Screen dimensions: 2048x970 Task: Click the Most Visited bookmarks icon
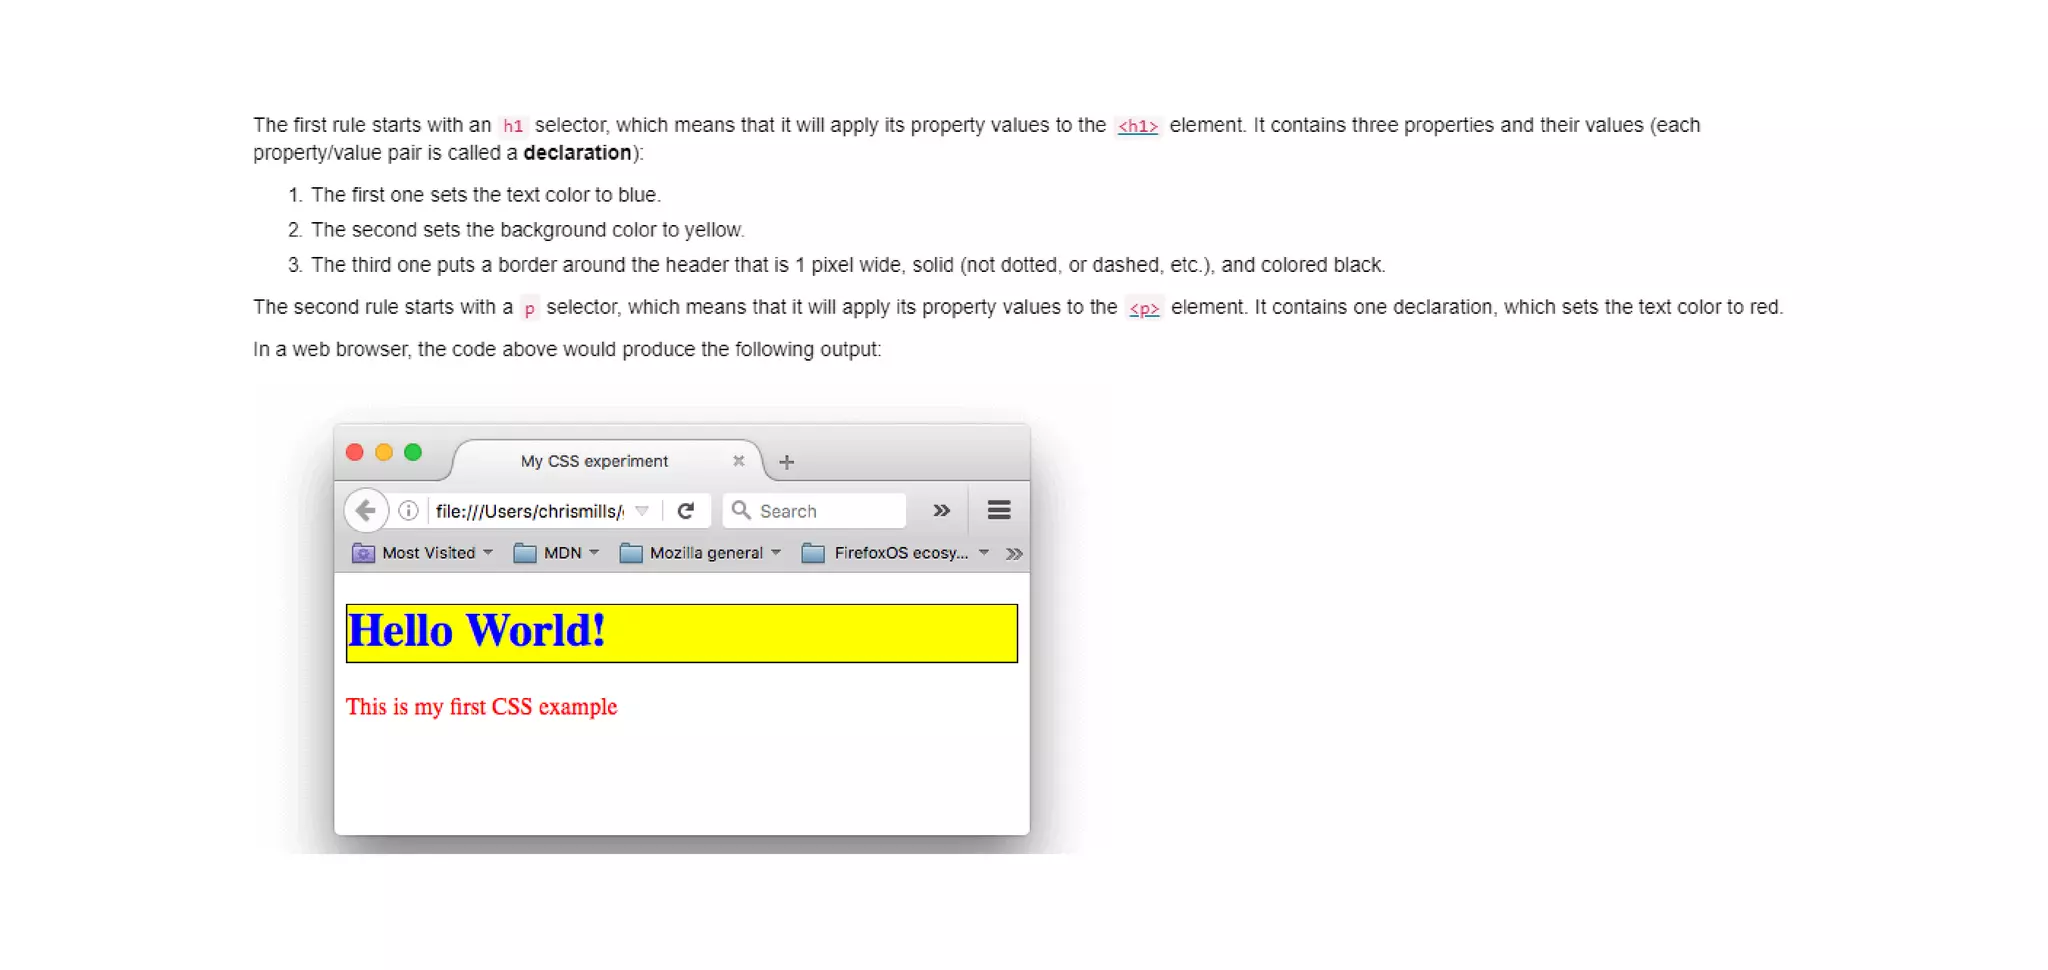363,553
